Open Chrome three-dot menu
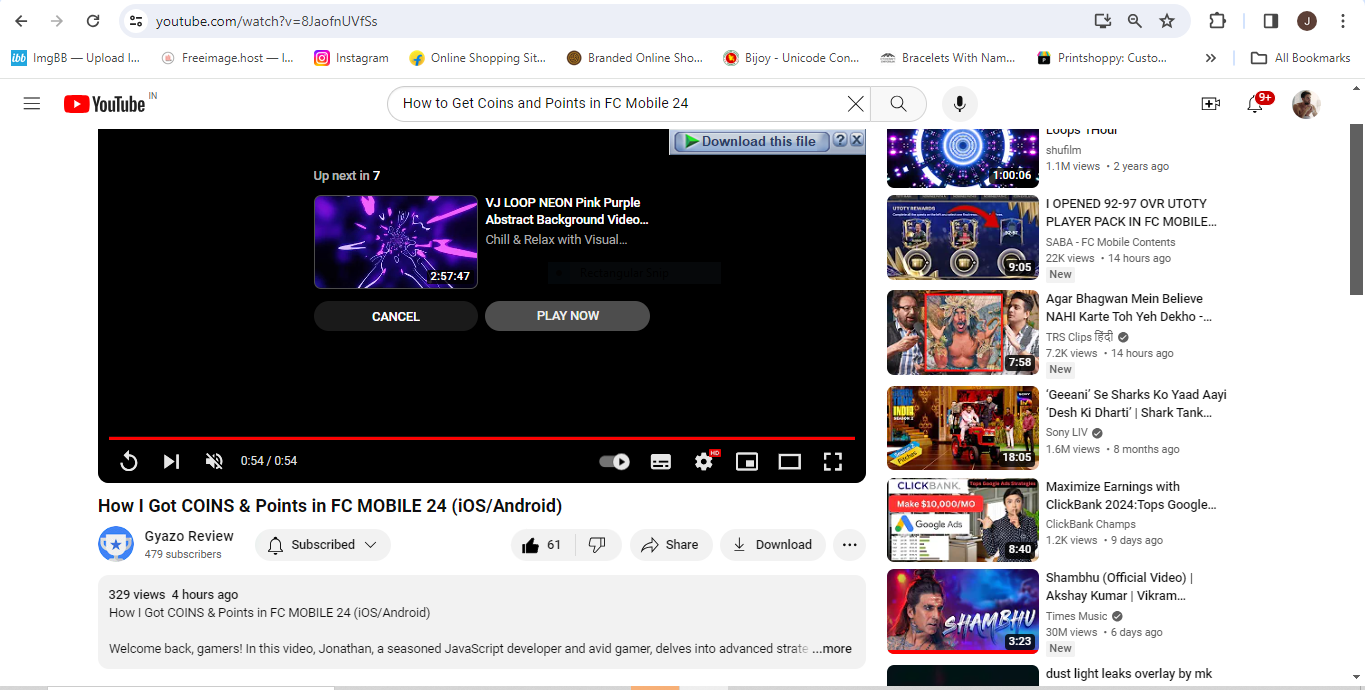The height and width of the screenshot is (690, 1365). (1341, 20)
